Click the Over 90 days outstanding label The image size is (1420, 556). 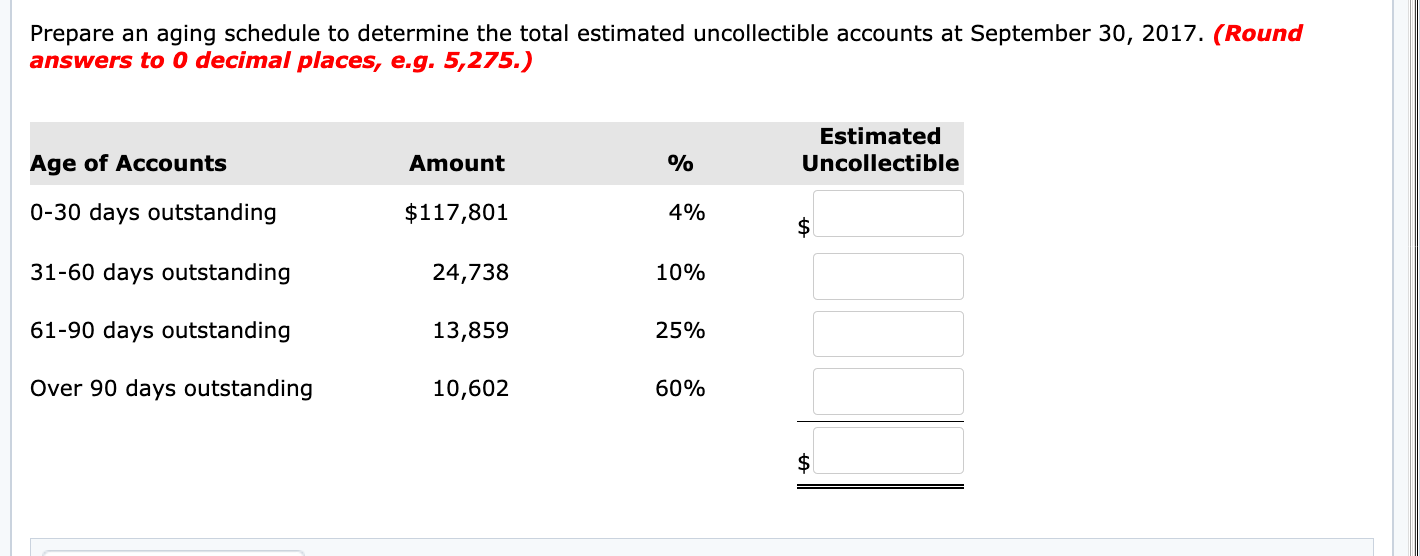click(x=171, y=388)
